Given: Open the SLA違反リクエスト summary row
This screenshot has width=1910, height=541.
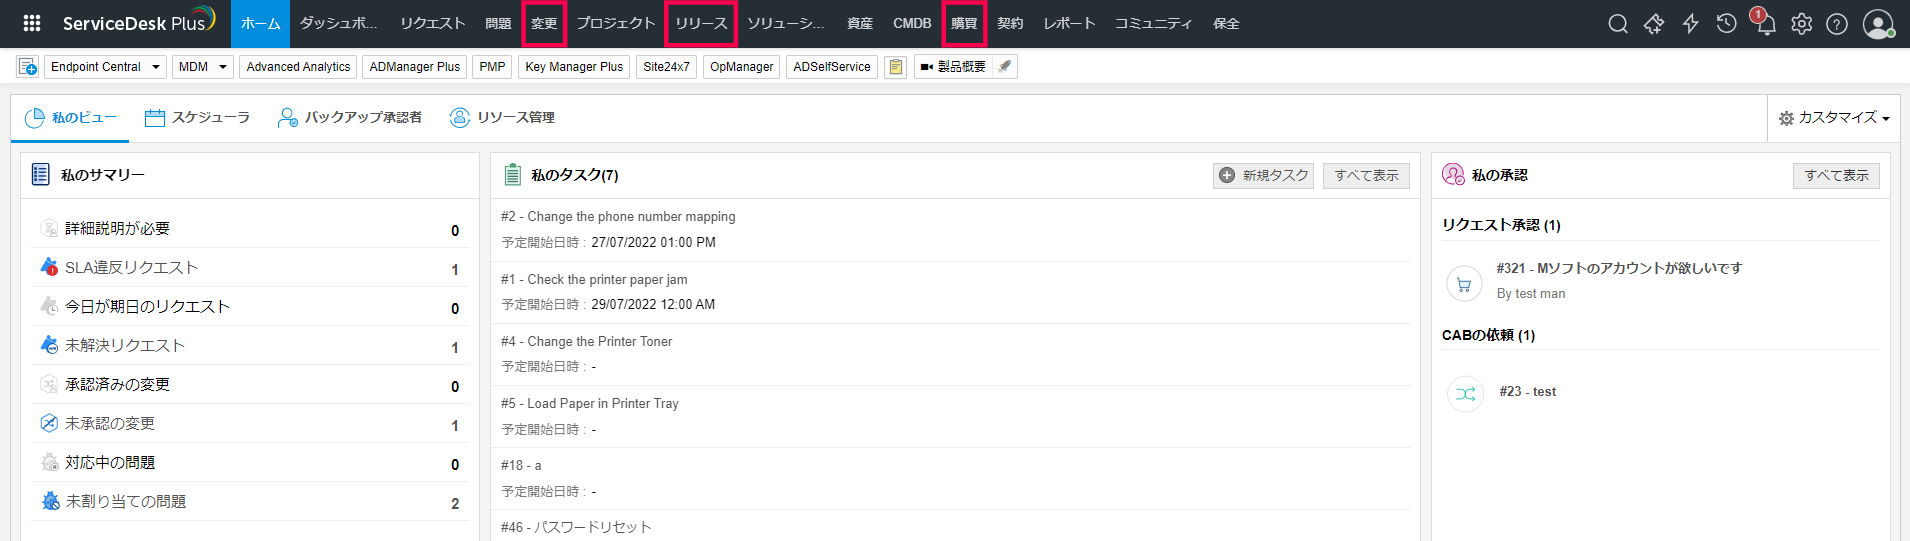Looking at the screenshot, I should point(250,268).
